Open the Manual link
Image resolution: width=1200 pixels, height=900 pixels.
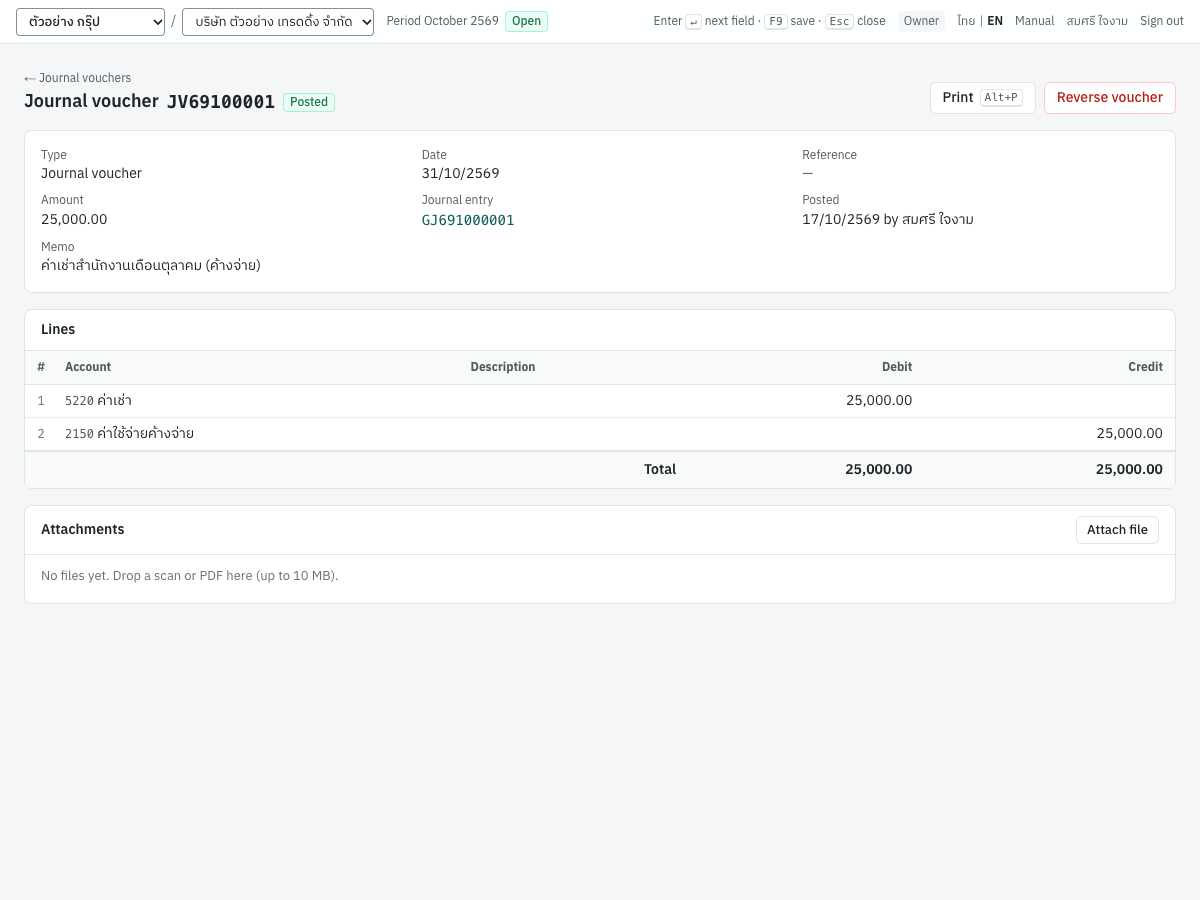[1034, 21]
